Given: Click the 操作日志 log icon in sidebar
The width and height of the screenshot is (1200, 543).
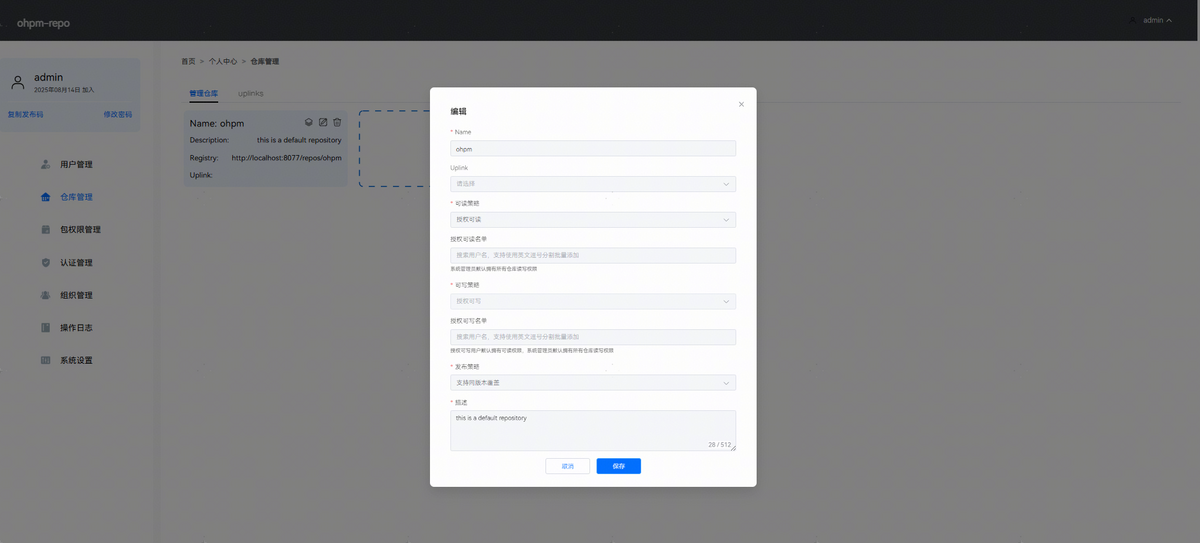Looking at the screenshot, I should 46,328.
